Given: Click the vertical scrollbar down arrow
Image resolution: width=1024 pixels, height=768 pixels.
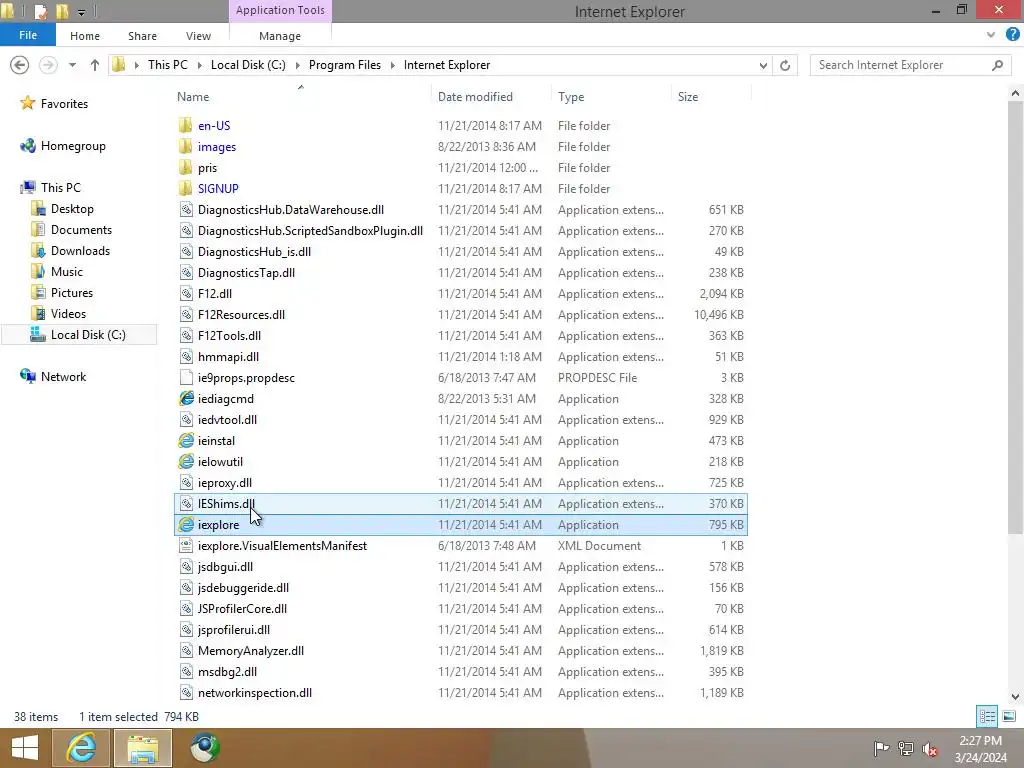Looking at the screenshot, I should (x=1015, y=697).
